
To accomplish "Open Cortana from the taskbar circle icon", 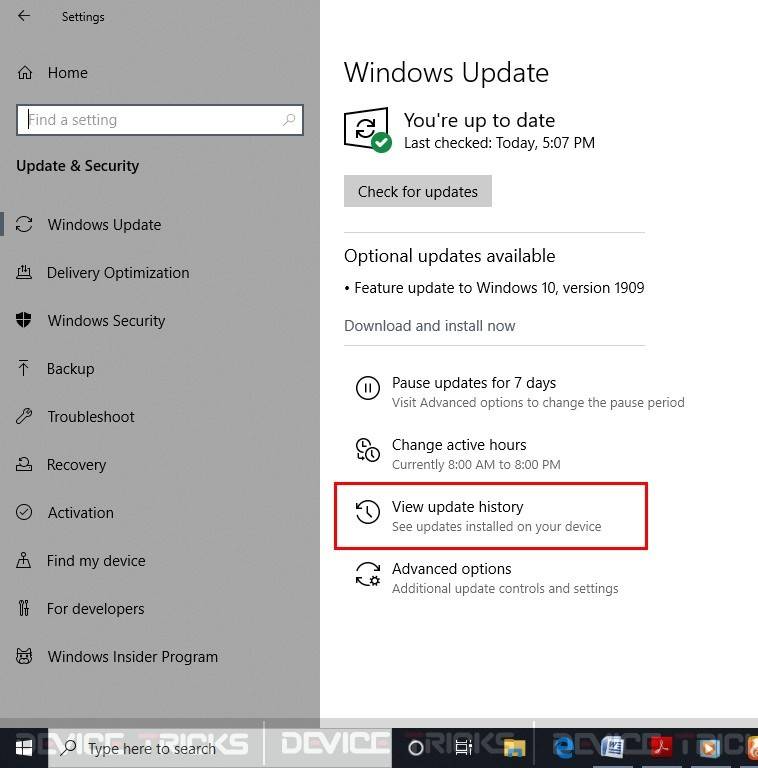I will [x=416, y=748].
